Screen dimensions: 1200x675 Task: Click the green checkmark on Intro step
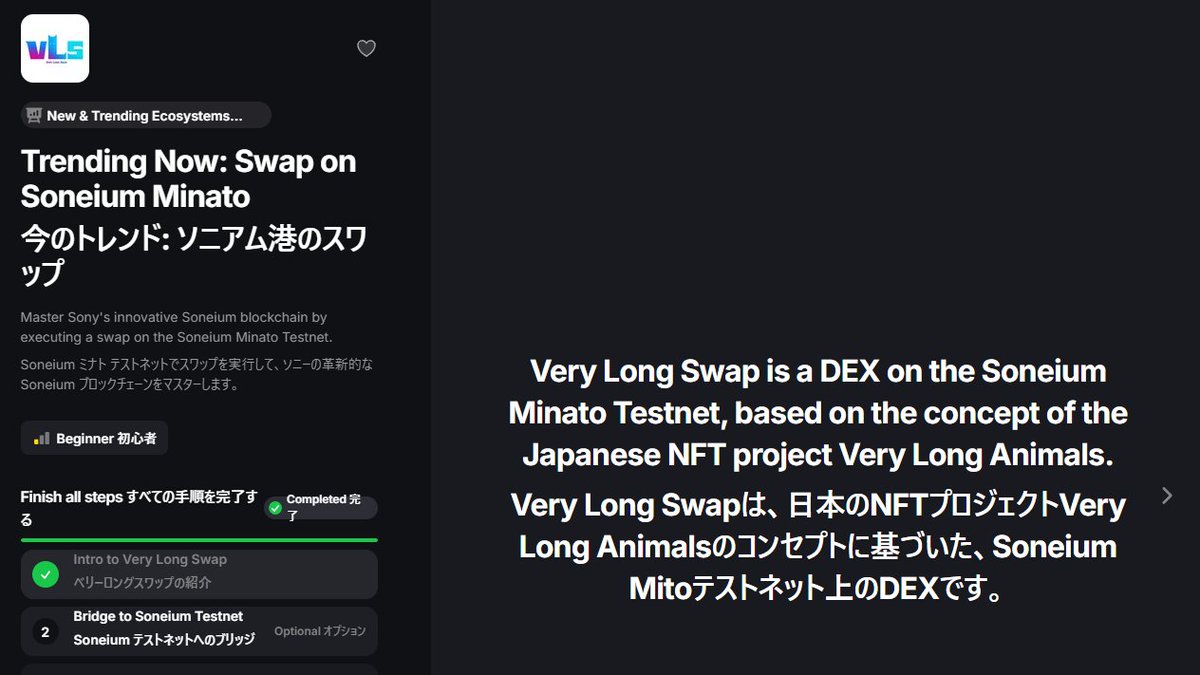tap(45, 574)
